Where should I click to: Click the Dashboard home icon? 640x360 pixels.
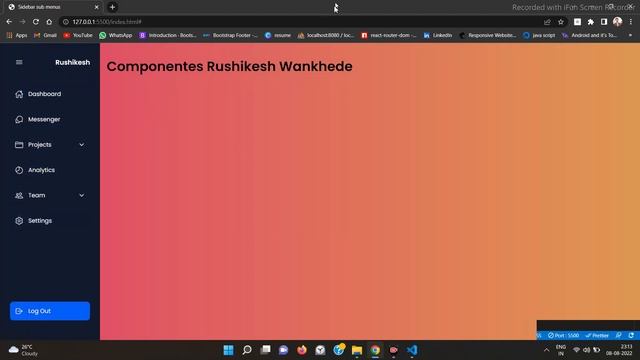click(x=19, y=94)
